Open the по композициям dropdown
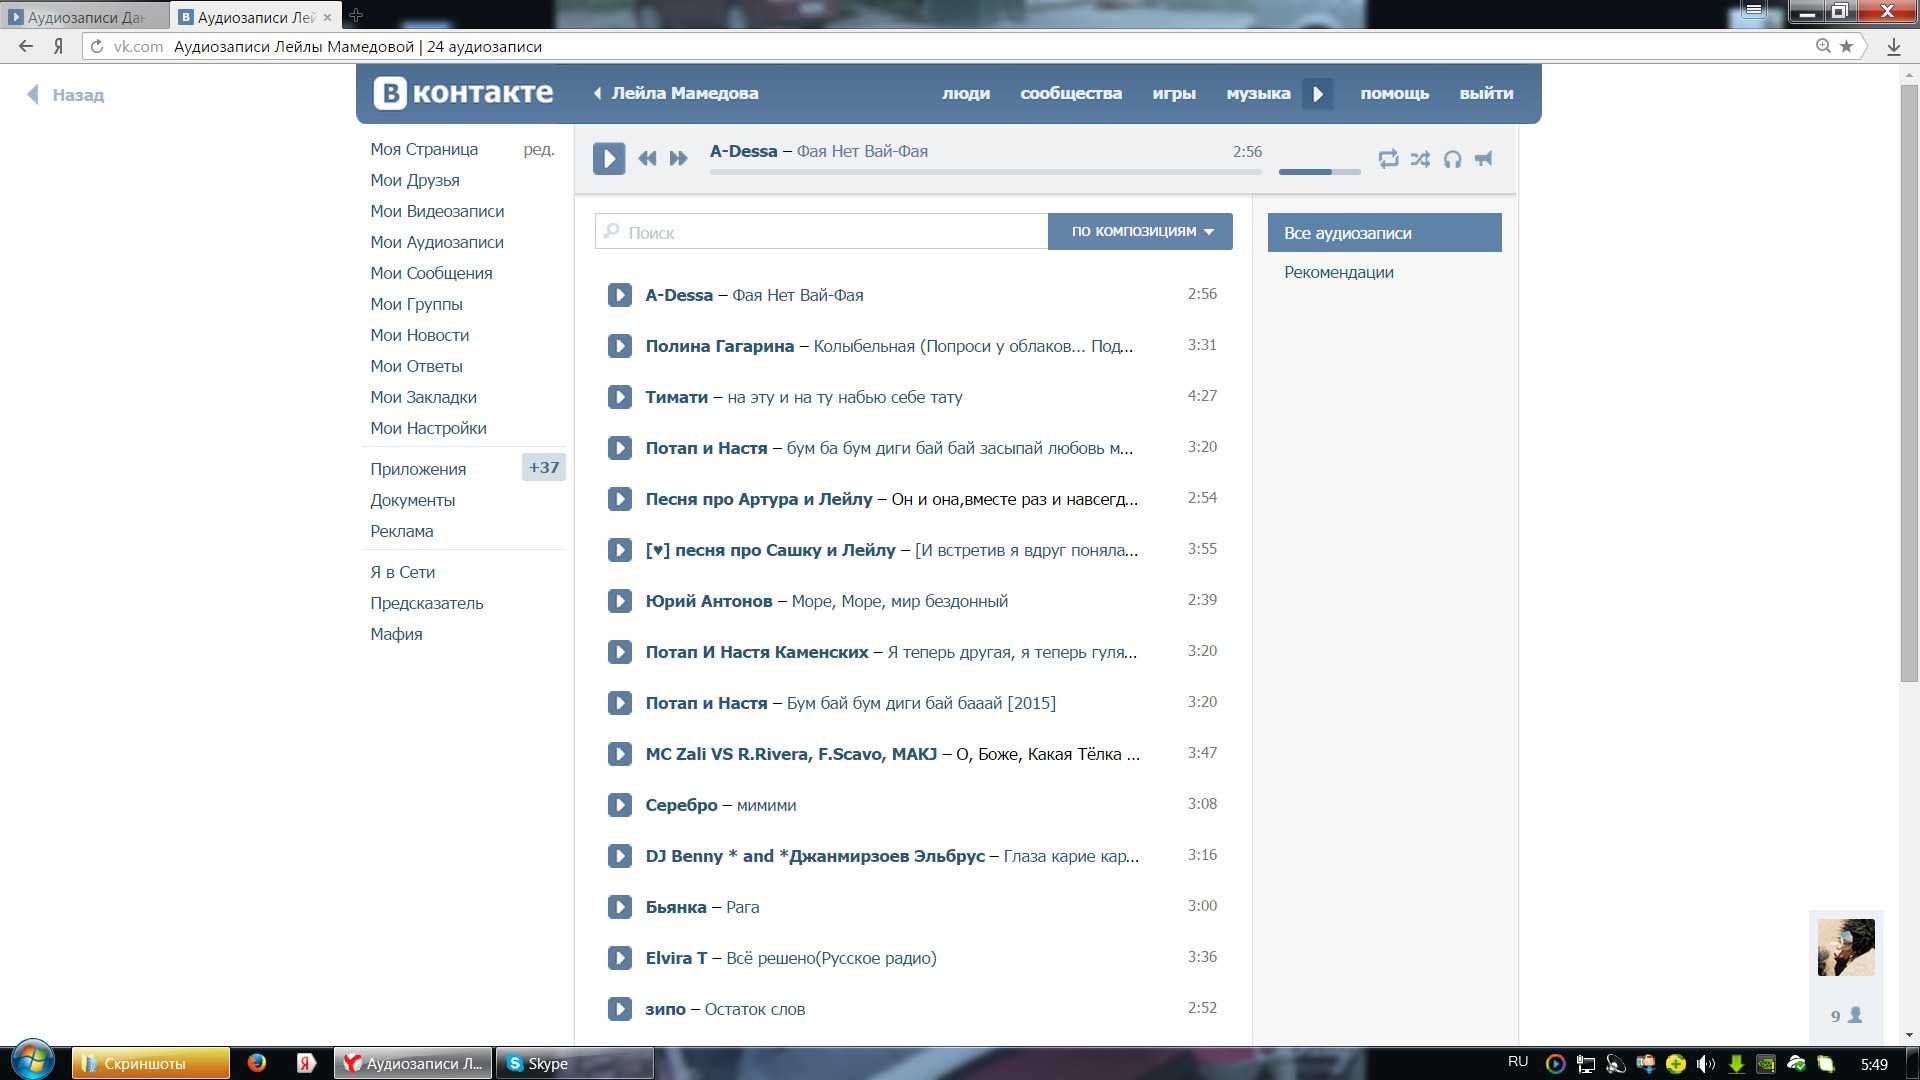 (x=1140, y=231)
